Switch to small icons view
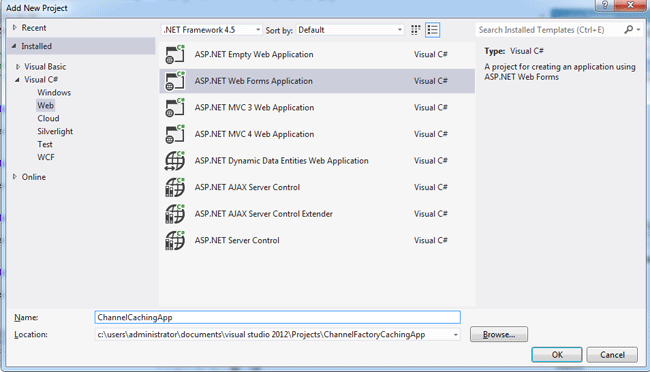Image resolution: width=650 pixels, height=372 pixels. 415,30
